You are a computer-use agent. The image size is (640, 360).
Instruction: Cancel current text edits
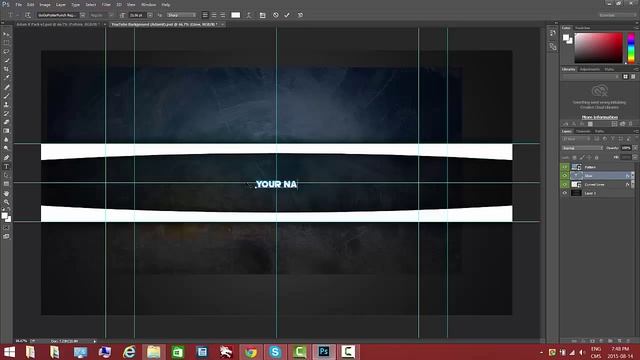[x=276, y=15]
